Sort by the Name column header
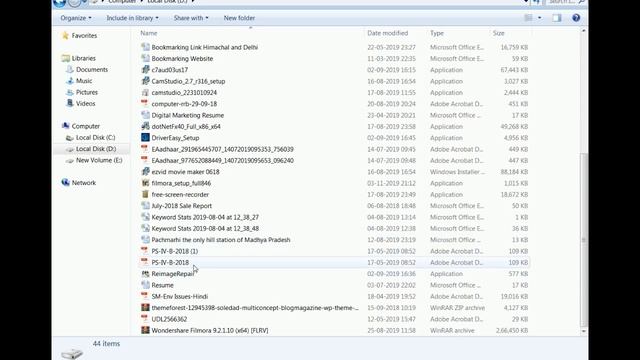The width and height of the screenshot is (640, 360). (149, 33)
